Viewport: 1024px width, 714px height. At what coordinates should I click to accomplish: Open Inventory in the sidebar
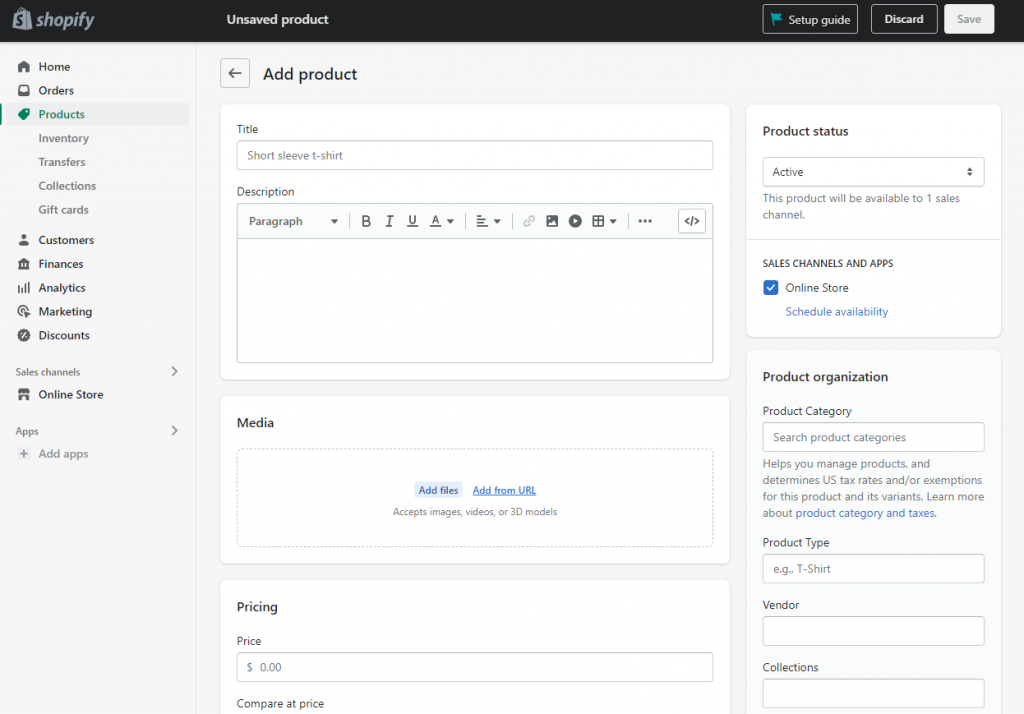point(64,138)
